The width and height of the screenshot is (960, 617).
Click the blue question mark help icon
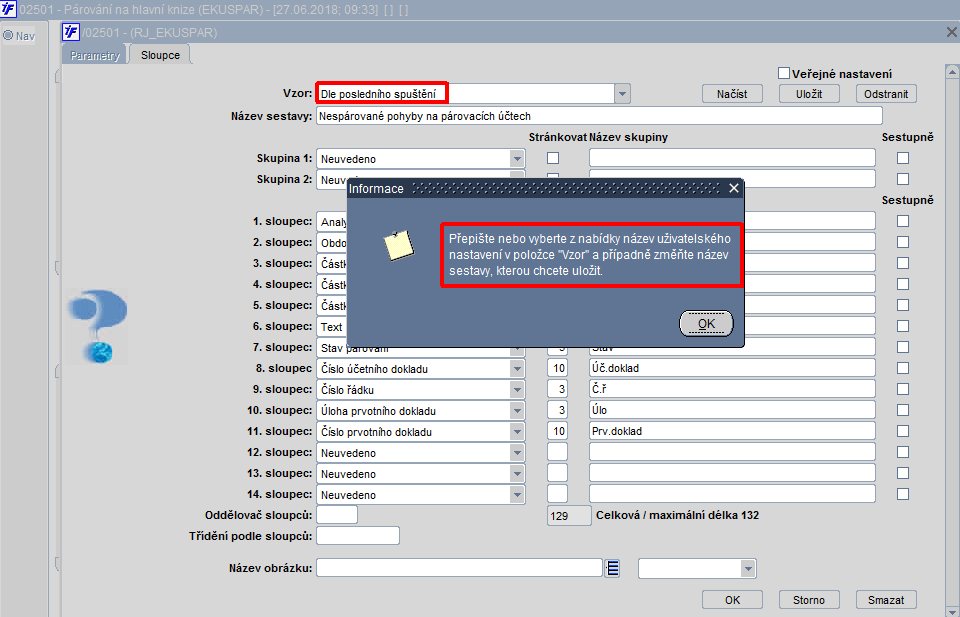97,326
